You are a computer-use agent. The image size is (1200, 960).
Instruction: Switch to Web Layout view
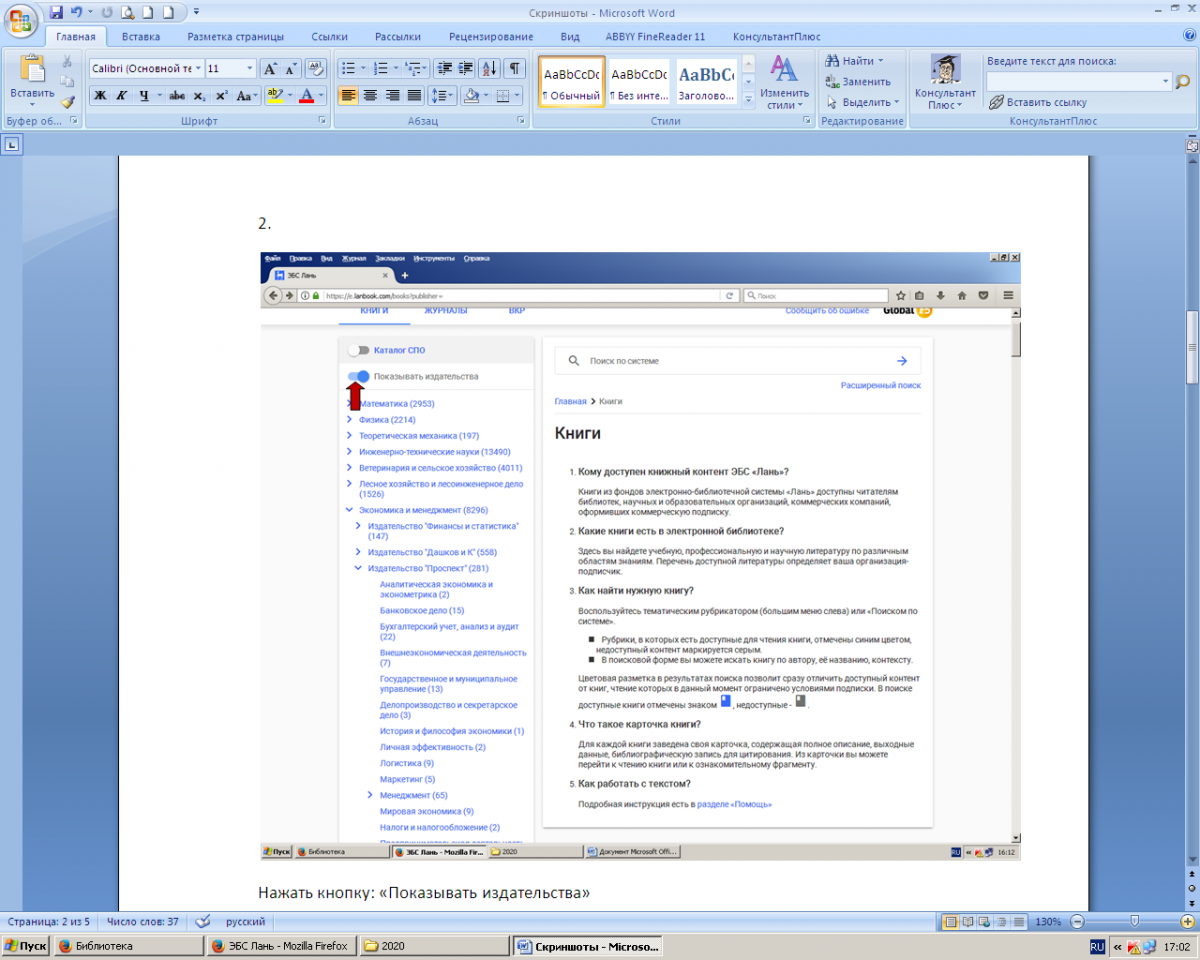(986, 921)
